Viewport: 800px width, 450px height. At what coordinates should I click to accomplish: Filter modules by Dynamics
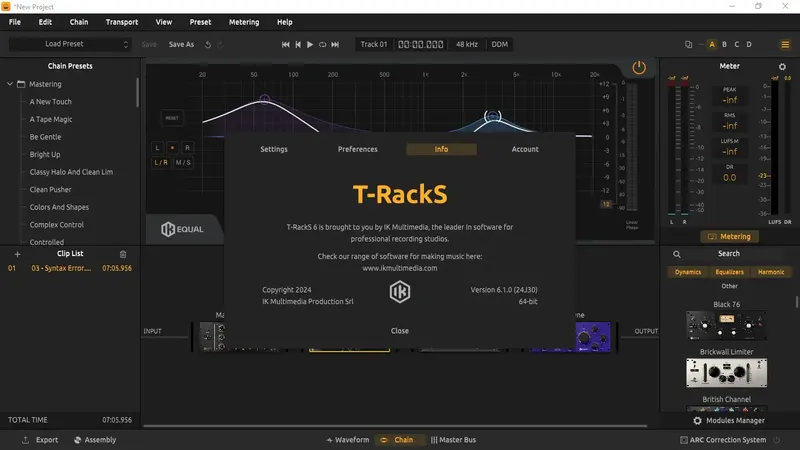pos(688,272)
